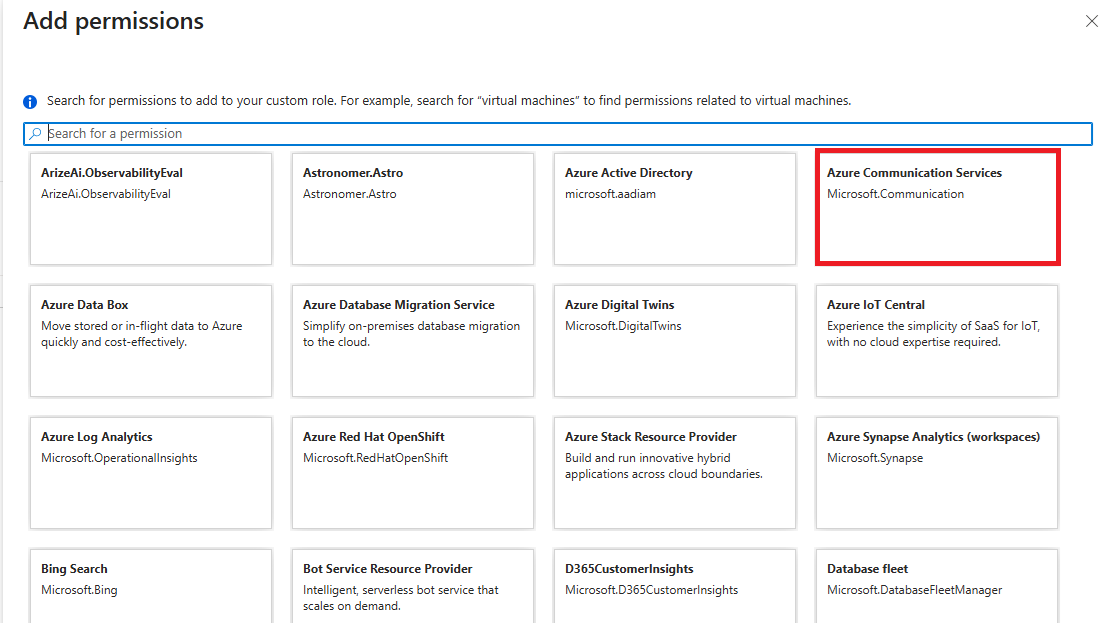Choose the Azure Red Hat OpenShift card
The height and width of the screenshot is (623, 1108).
(413, 472)
